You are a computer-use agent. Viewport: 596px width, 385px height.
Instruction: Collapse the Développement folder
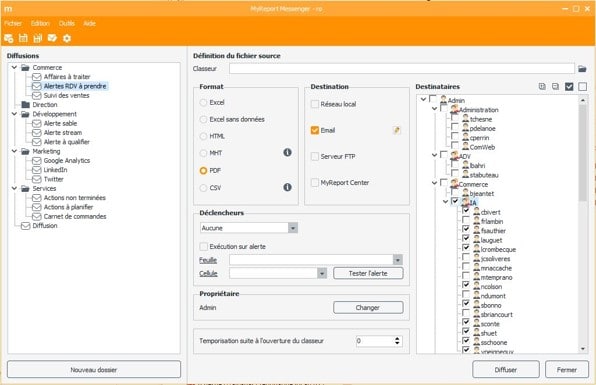point(14,114)
